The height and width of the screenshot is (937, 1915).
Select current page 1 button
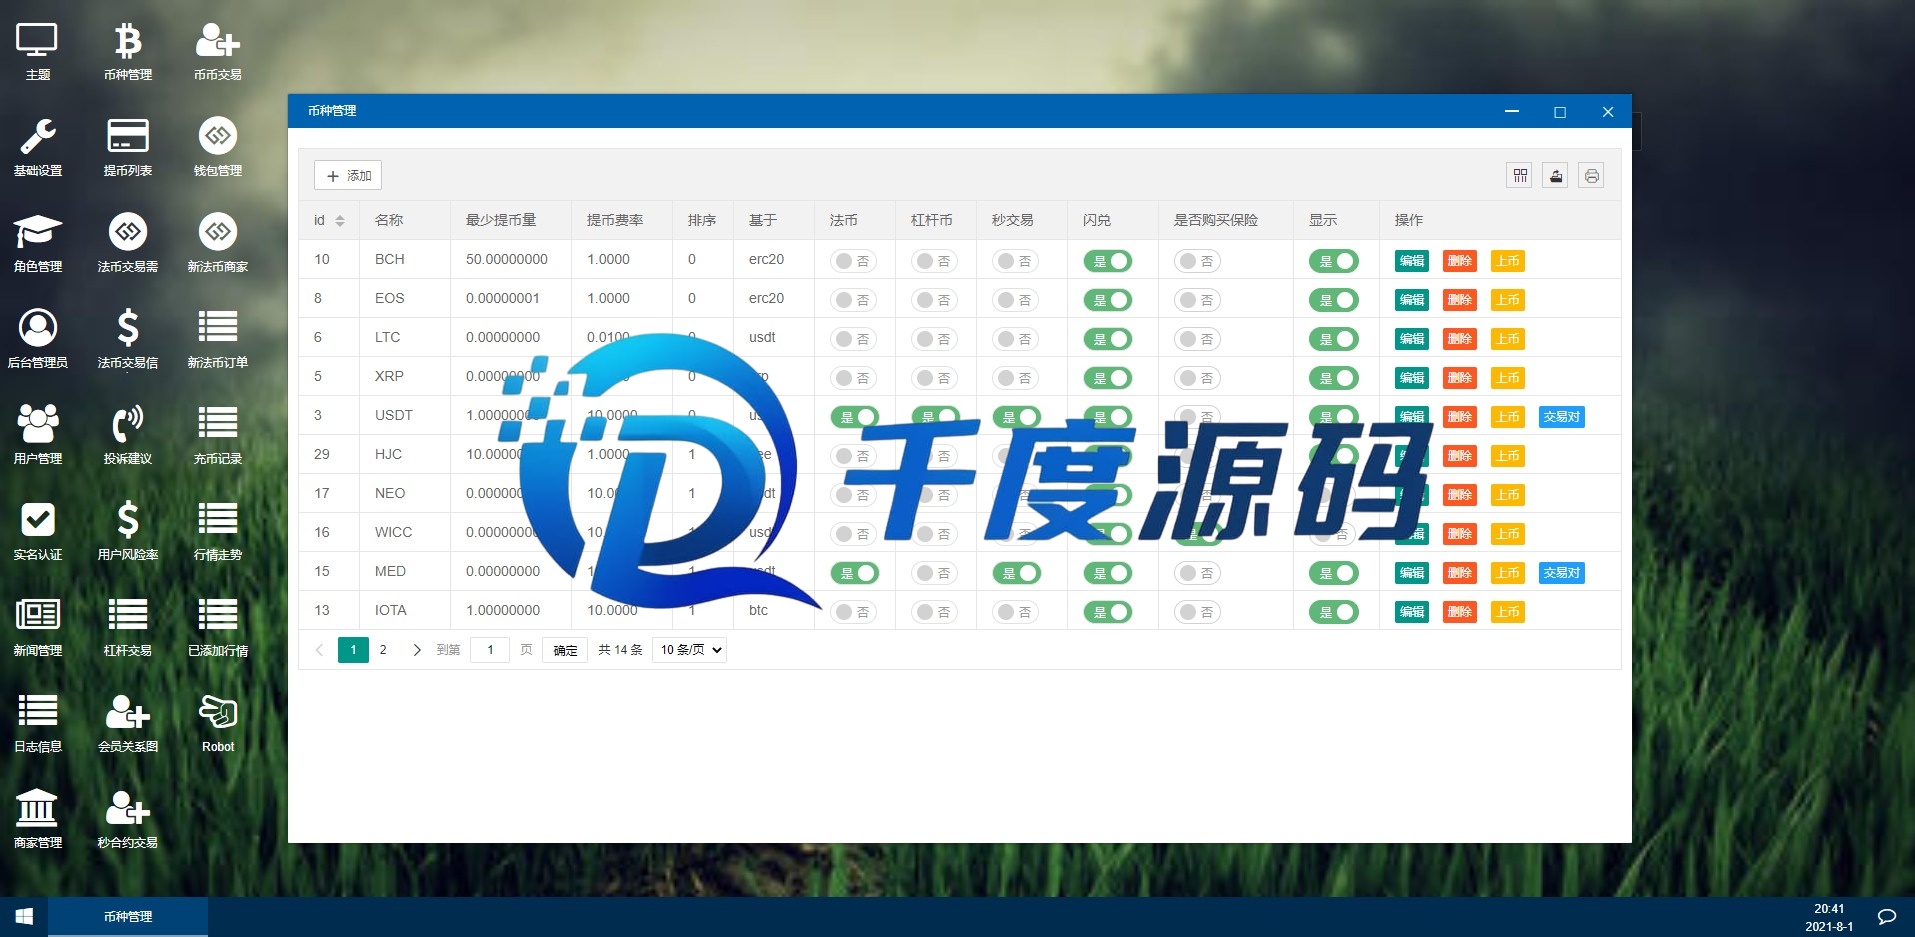353,650
